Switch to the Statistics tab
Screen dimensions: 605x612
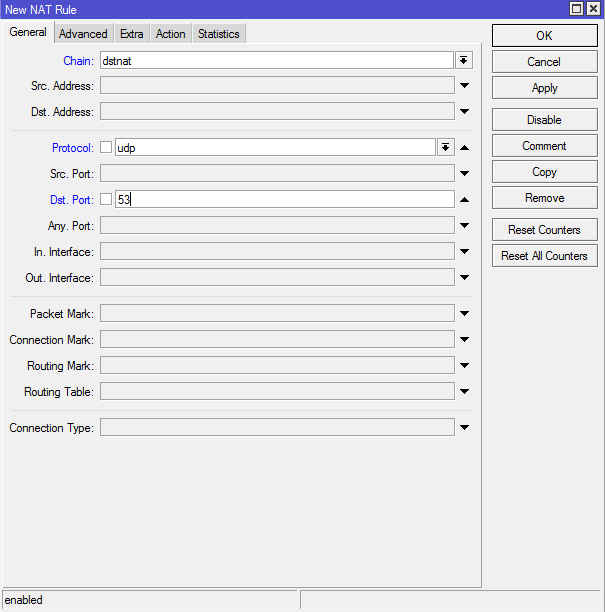219,34
